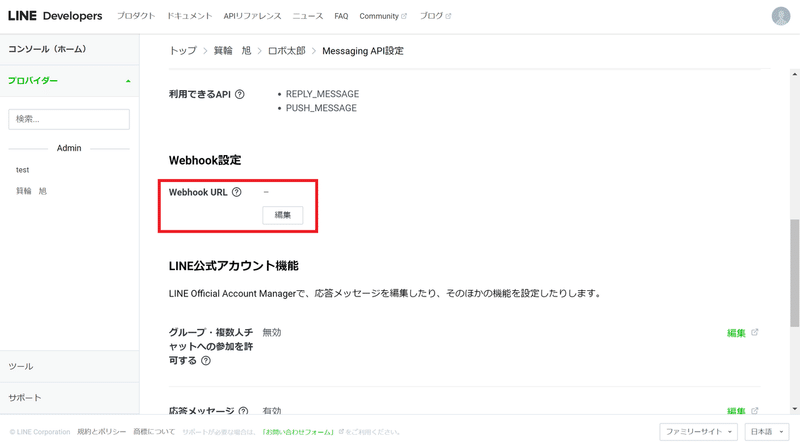Open the APIリファレンス menu
The width and height of the screenshot is (800, 446).
pyautogui.click(x=252, y=16)
